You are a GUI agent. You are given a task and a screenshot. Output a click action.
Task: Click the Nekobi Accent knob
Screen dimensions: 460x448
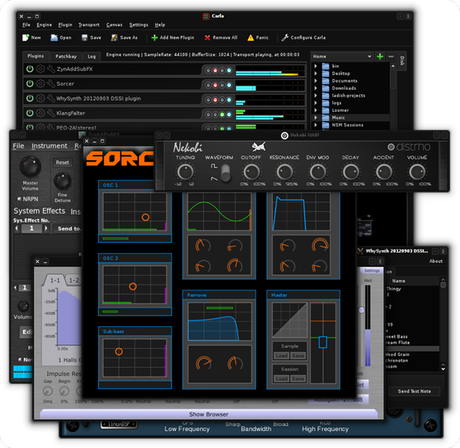coord(384,172)
